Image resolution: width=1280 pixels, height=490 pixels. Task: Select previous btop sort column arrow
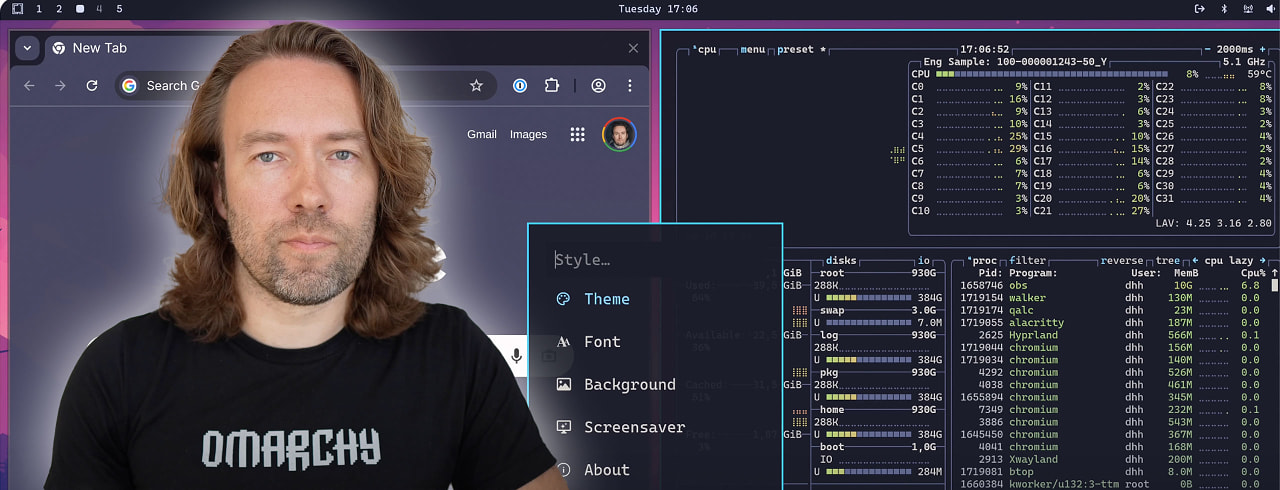[x=1194, y=261]
